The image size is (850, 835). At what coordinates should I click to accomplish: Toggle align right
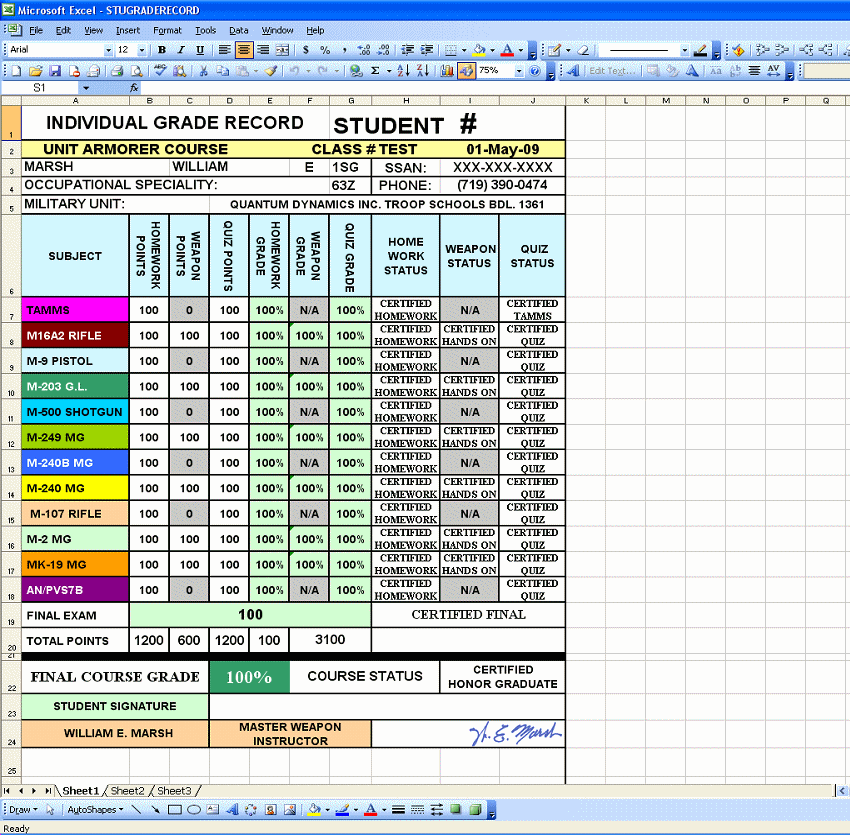(x=263, y=50)
